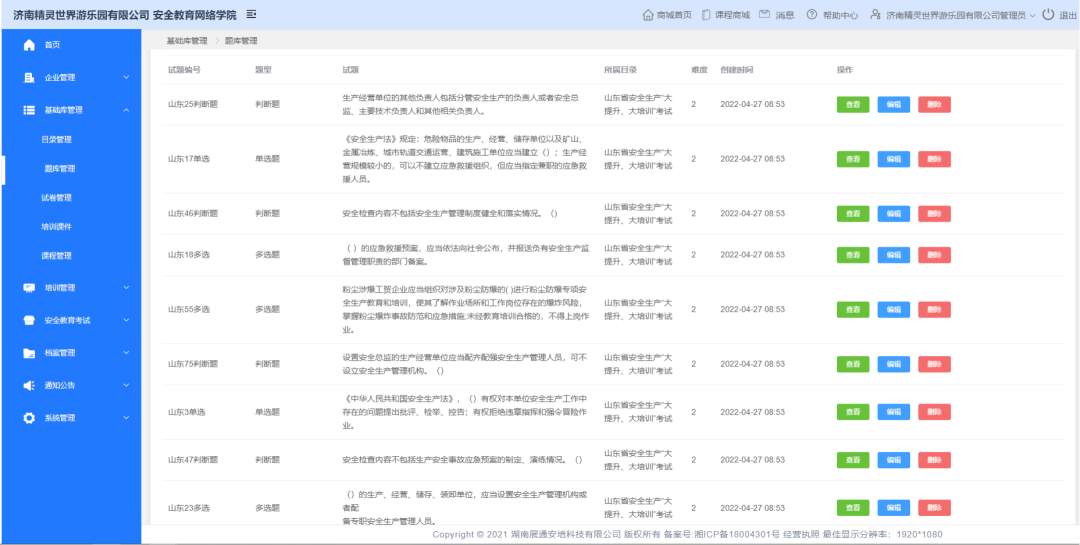
Task: Click the 退出 logout text
Action: (x=1067, y=15)
